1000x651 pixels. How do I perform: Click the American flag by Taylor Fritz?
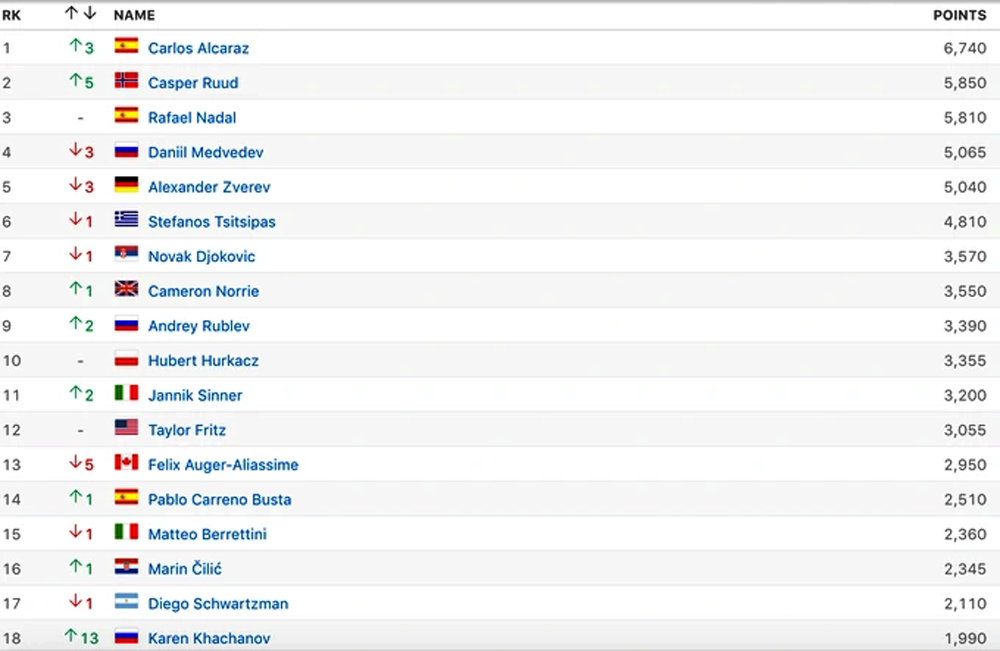126,428
